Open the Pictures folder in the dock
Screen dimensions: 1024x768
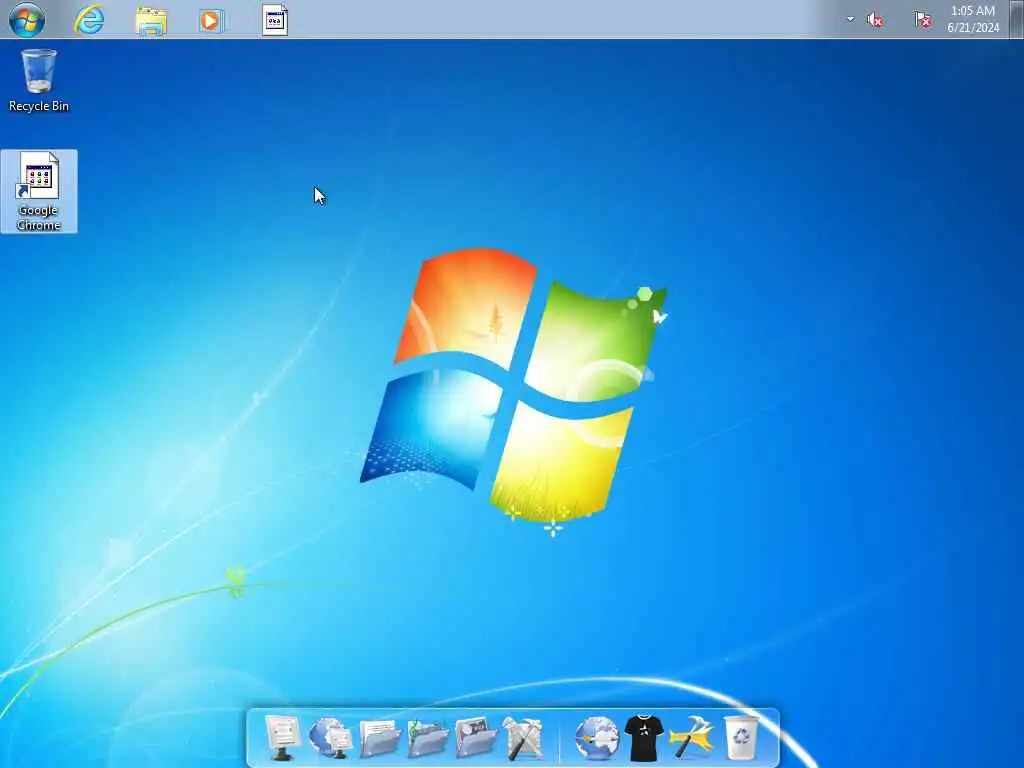pyautogui.click(x=475, y=738)
